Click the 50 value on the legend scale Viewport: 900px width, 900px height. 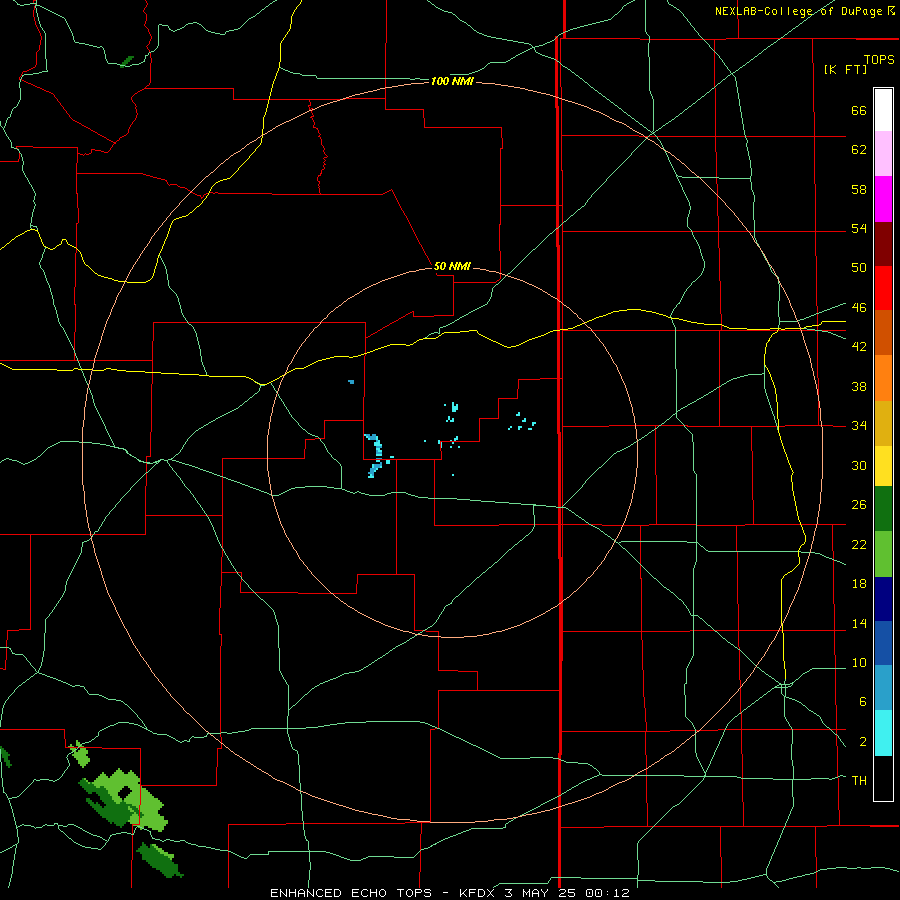pyautogui.click(x=859, y=268)
